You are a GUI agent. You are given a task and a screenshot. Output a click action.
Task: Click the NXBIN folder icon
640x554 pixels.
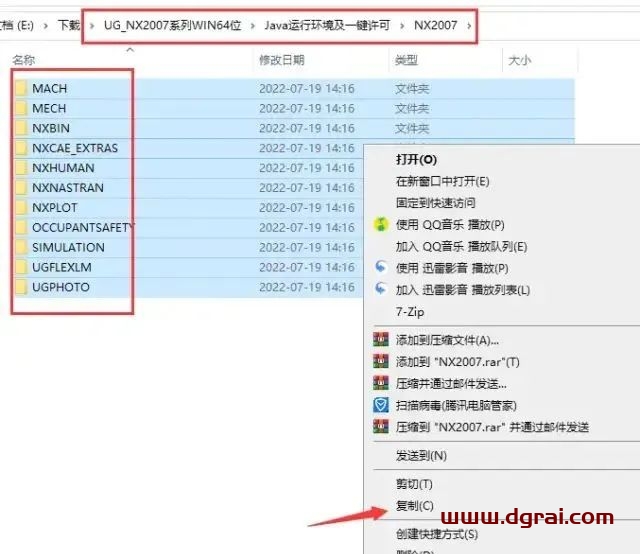(21, 128)
